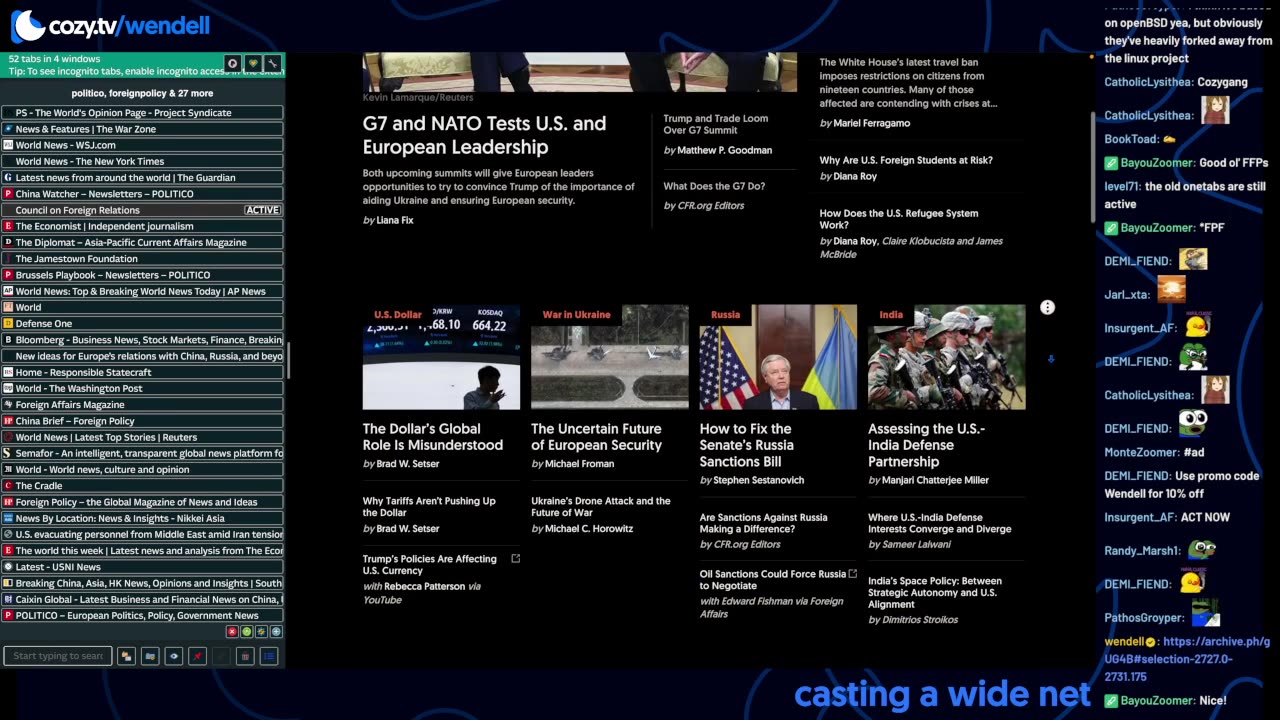Click the 'India' topic tag

pyautogui.click(x=891, y=315)
